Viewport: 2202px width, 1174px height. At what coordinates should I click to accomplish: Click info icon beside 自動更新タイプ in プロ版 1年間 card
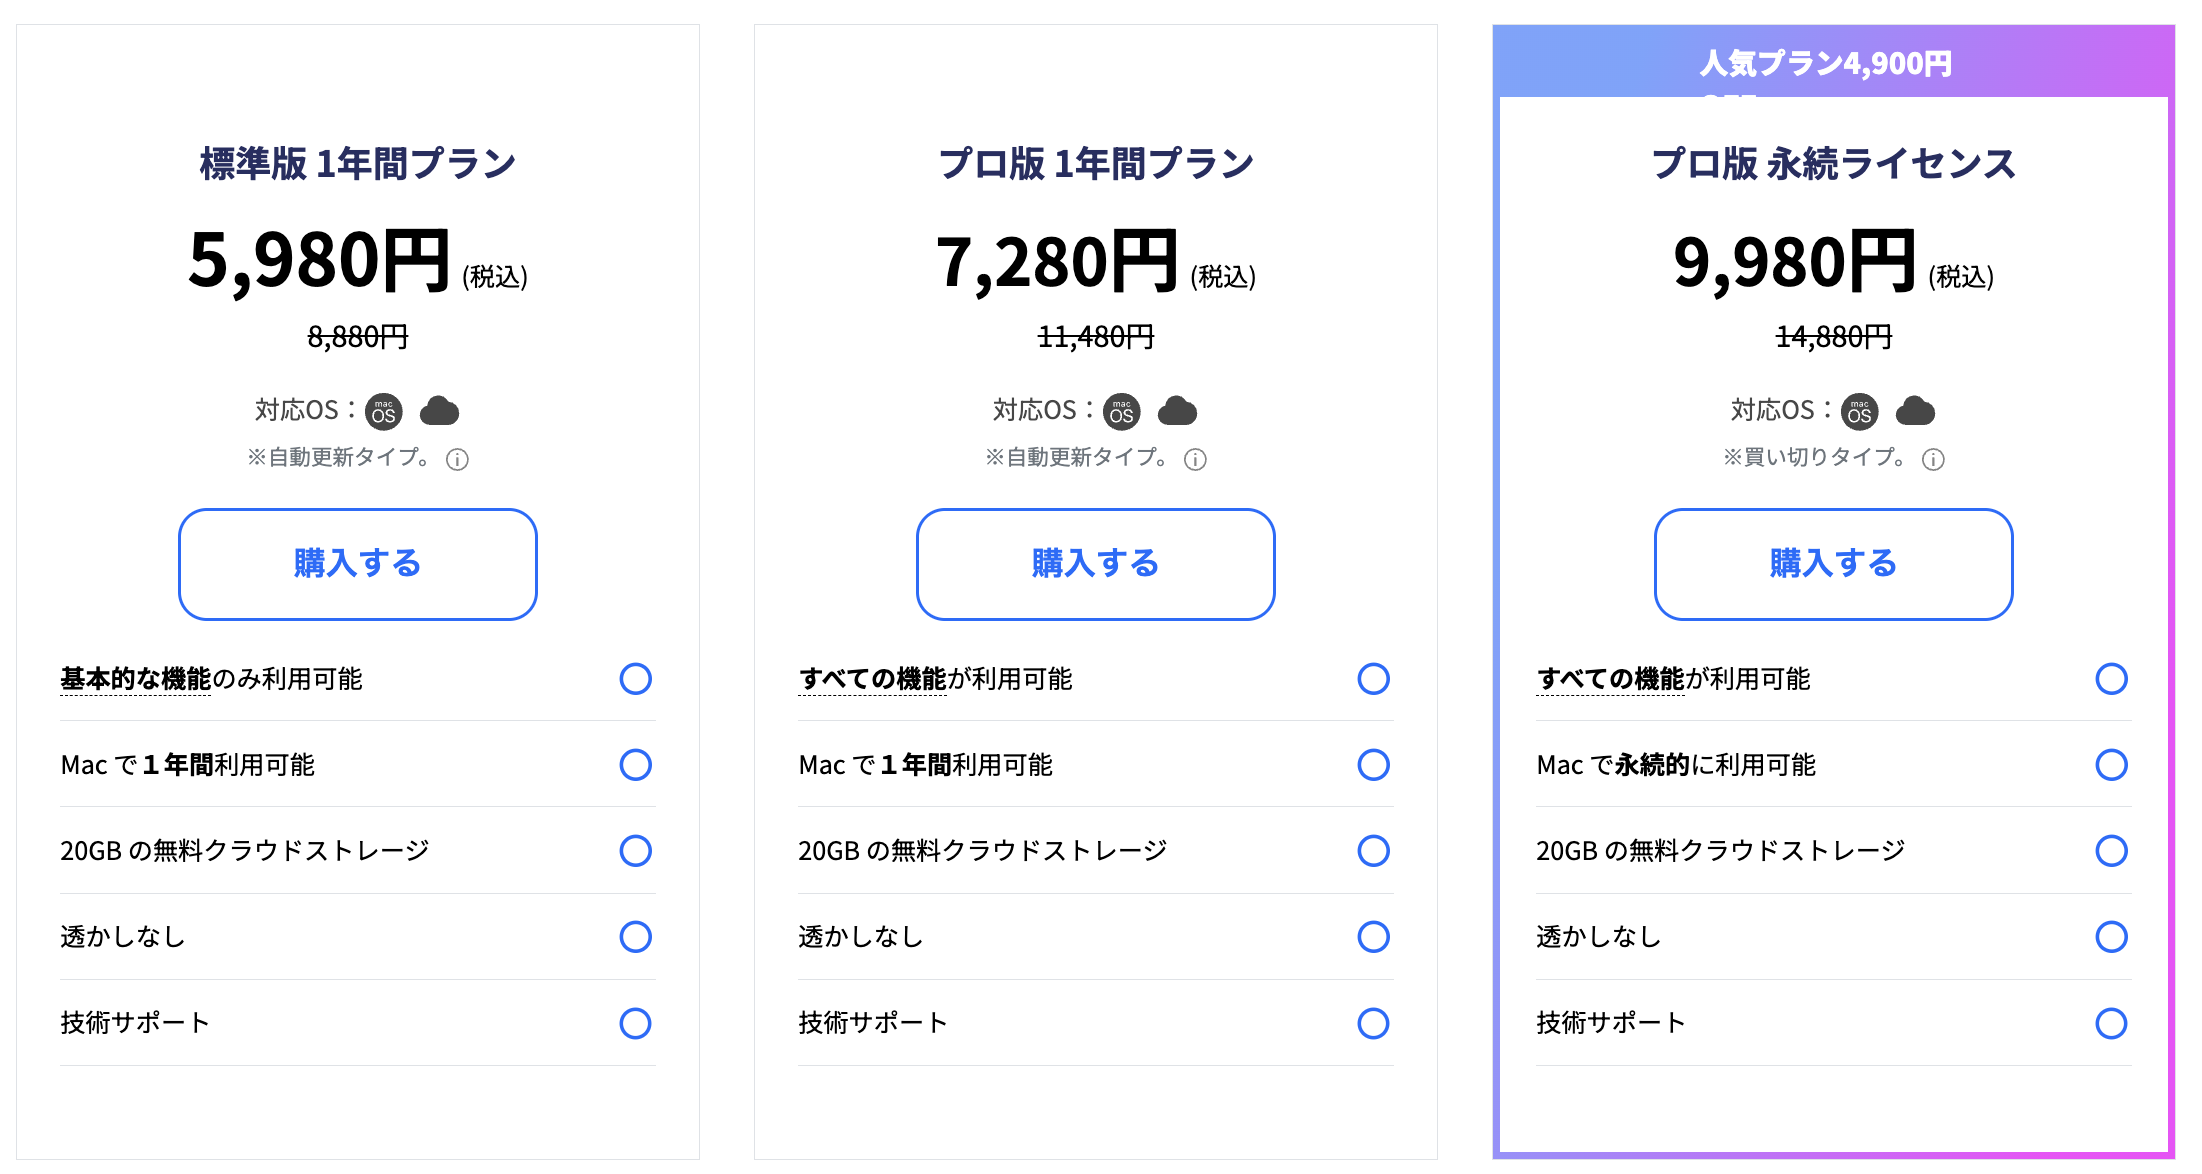pos(1195,459)
